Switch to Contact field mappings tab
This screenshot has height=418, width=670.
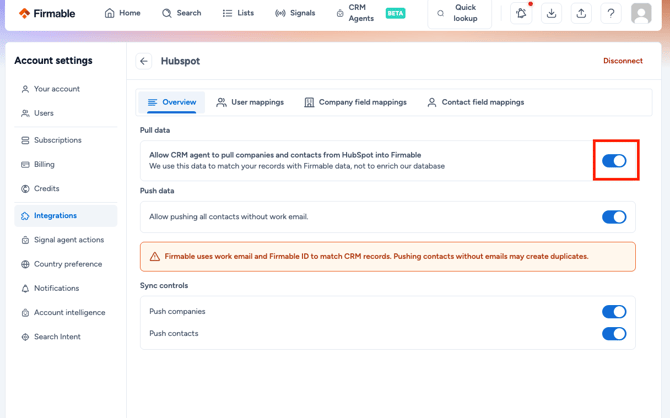[x=476, y=102]
